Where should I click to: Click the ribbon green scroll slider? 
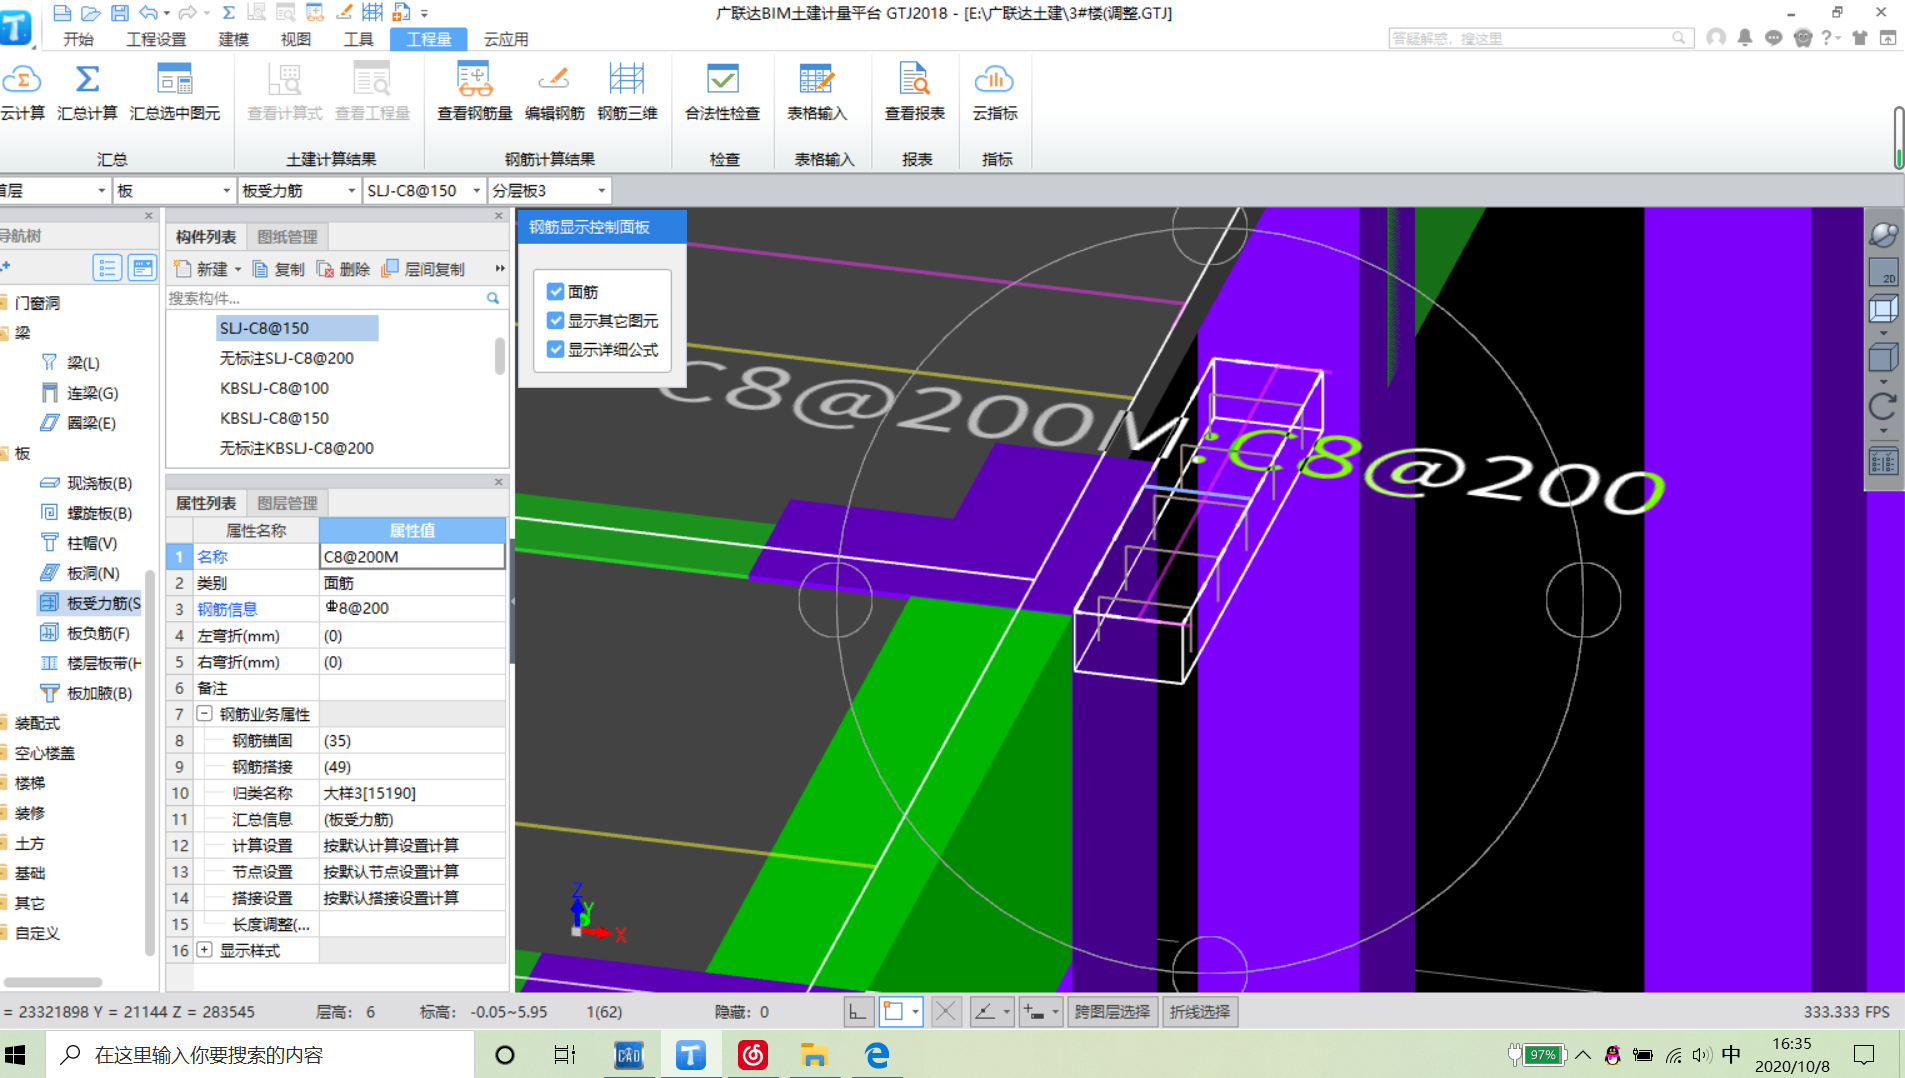click(x=1899, y=137)
